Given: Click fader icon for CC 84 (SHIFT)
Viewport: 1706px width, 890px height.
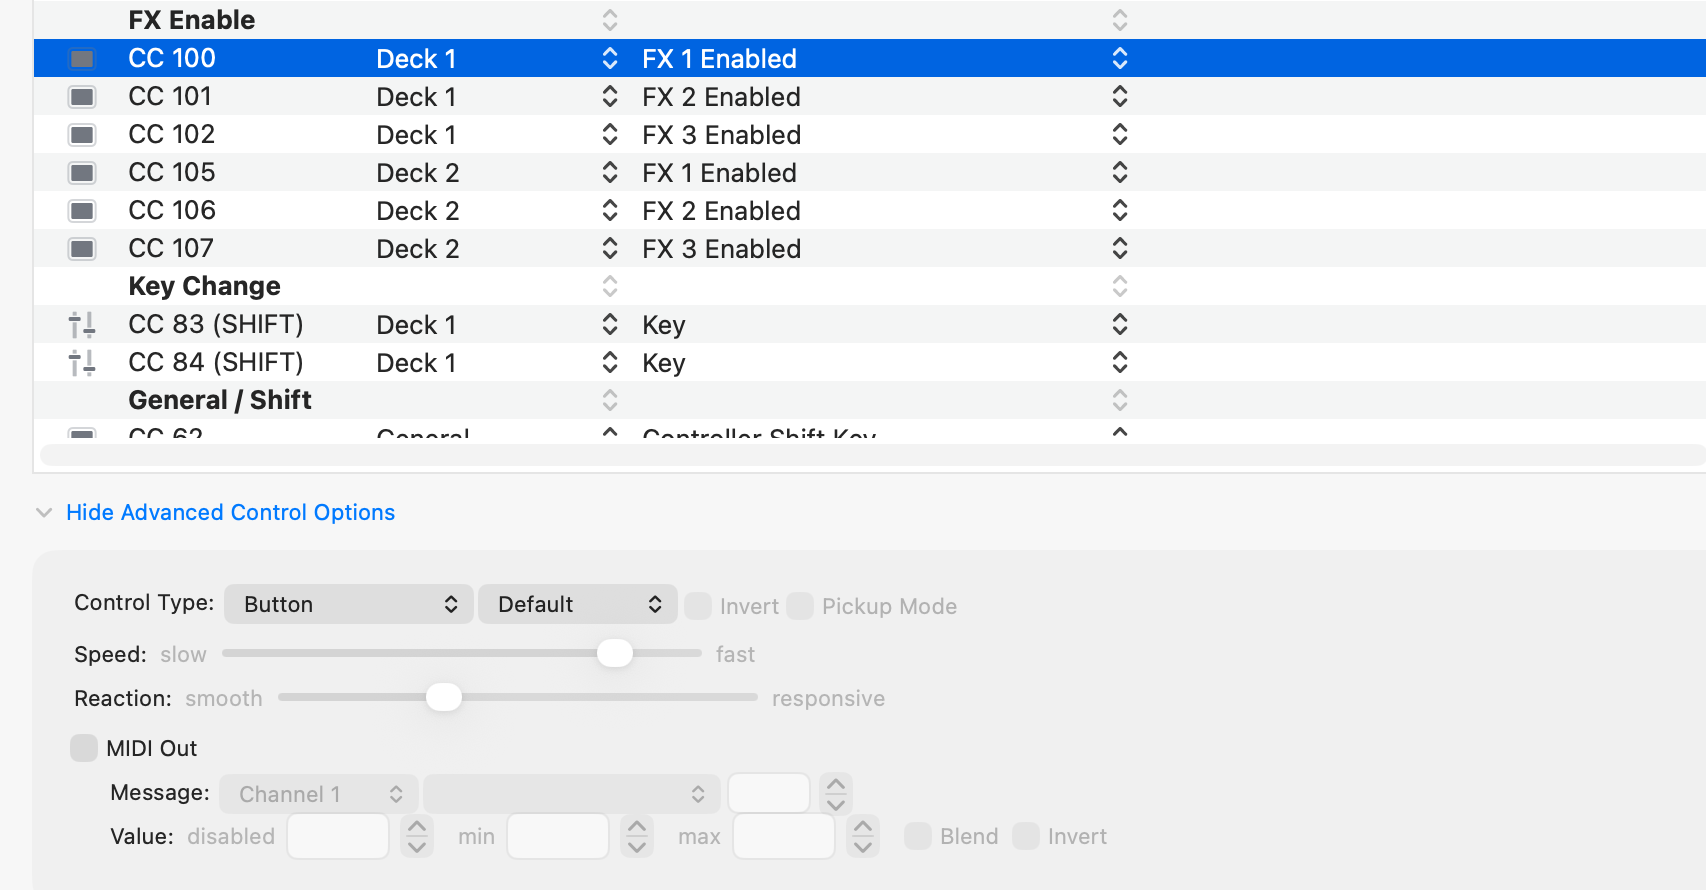Looking at the screenshot, I should 82,363.
